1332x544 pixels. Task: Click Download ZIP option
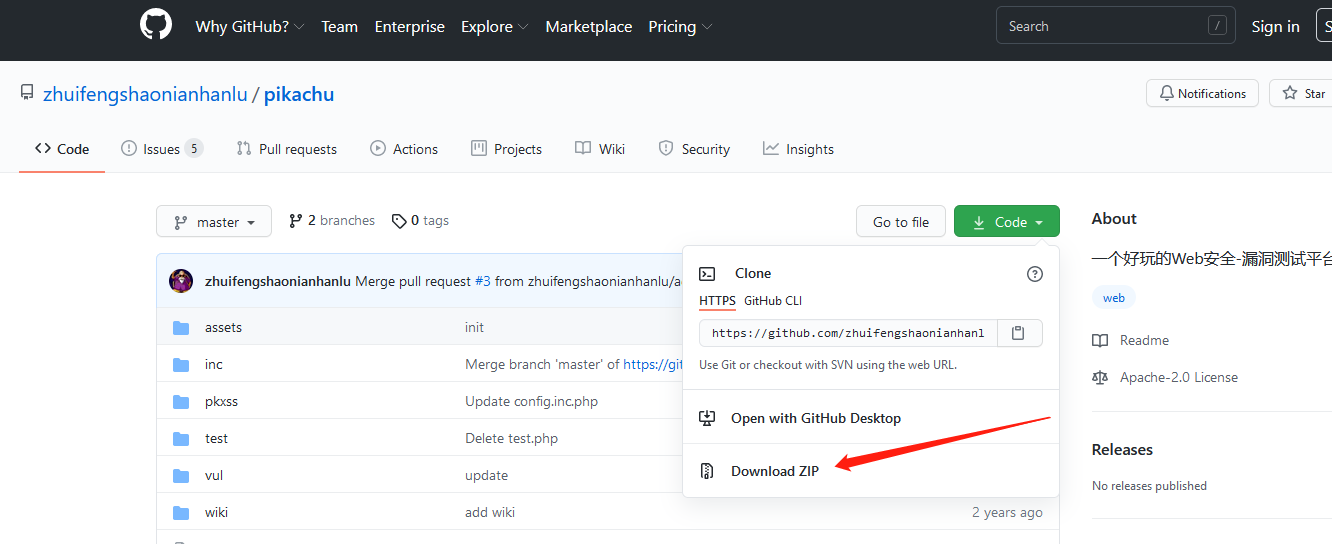point(774,471)
